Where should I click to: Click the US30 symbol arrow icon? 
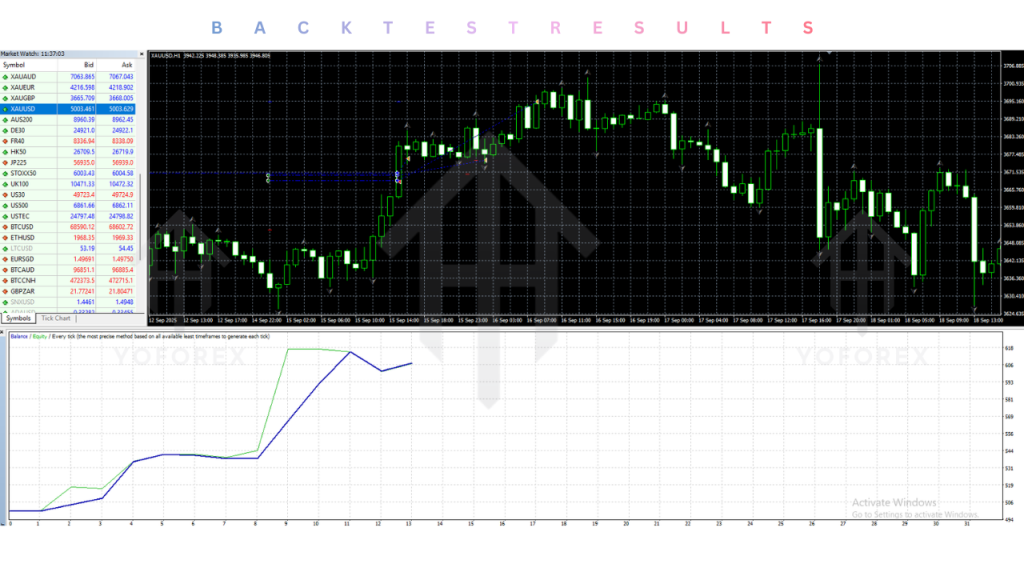6,194
